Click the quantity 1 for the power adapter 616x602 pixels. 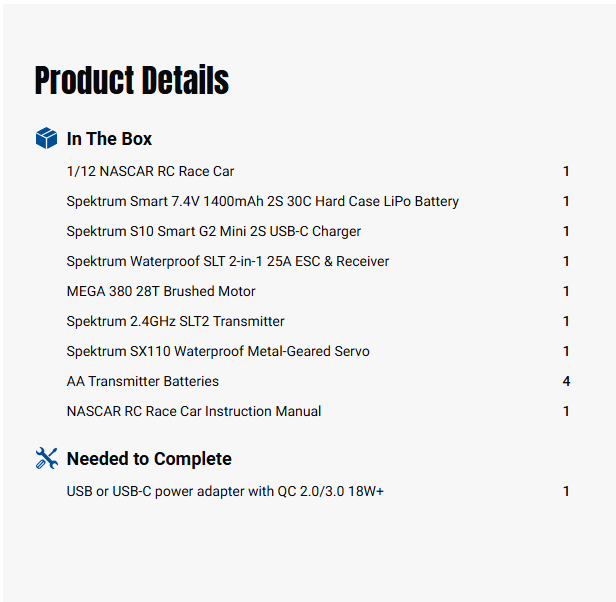[566, 491]
